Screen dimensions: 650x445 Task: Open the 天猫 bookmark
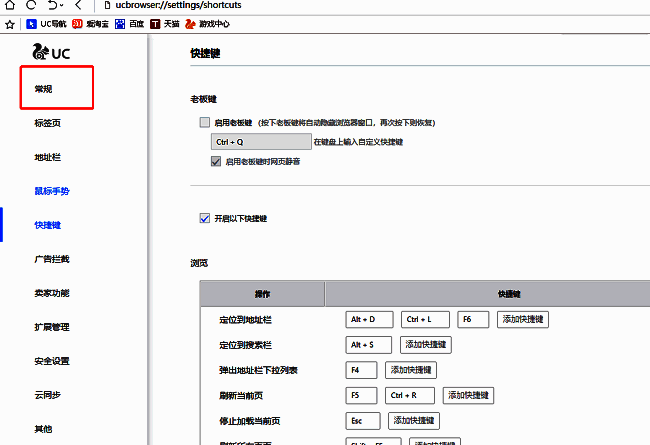(x=165, y=24)
